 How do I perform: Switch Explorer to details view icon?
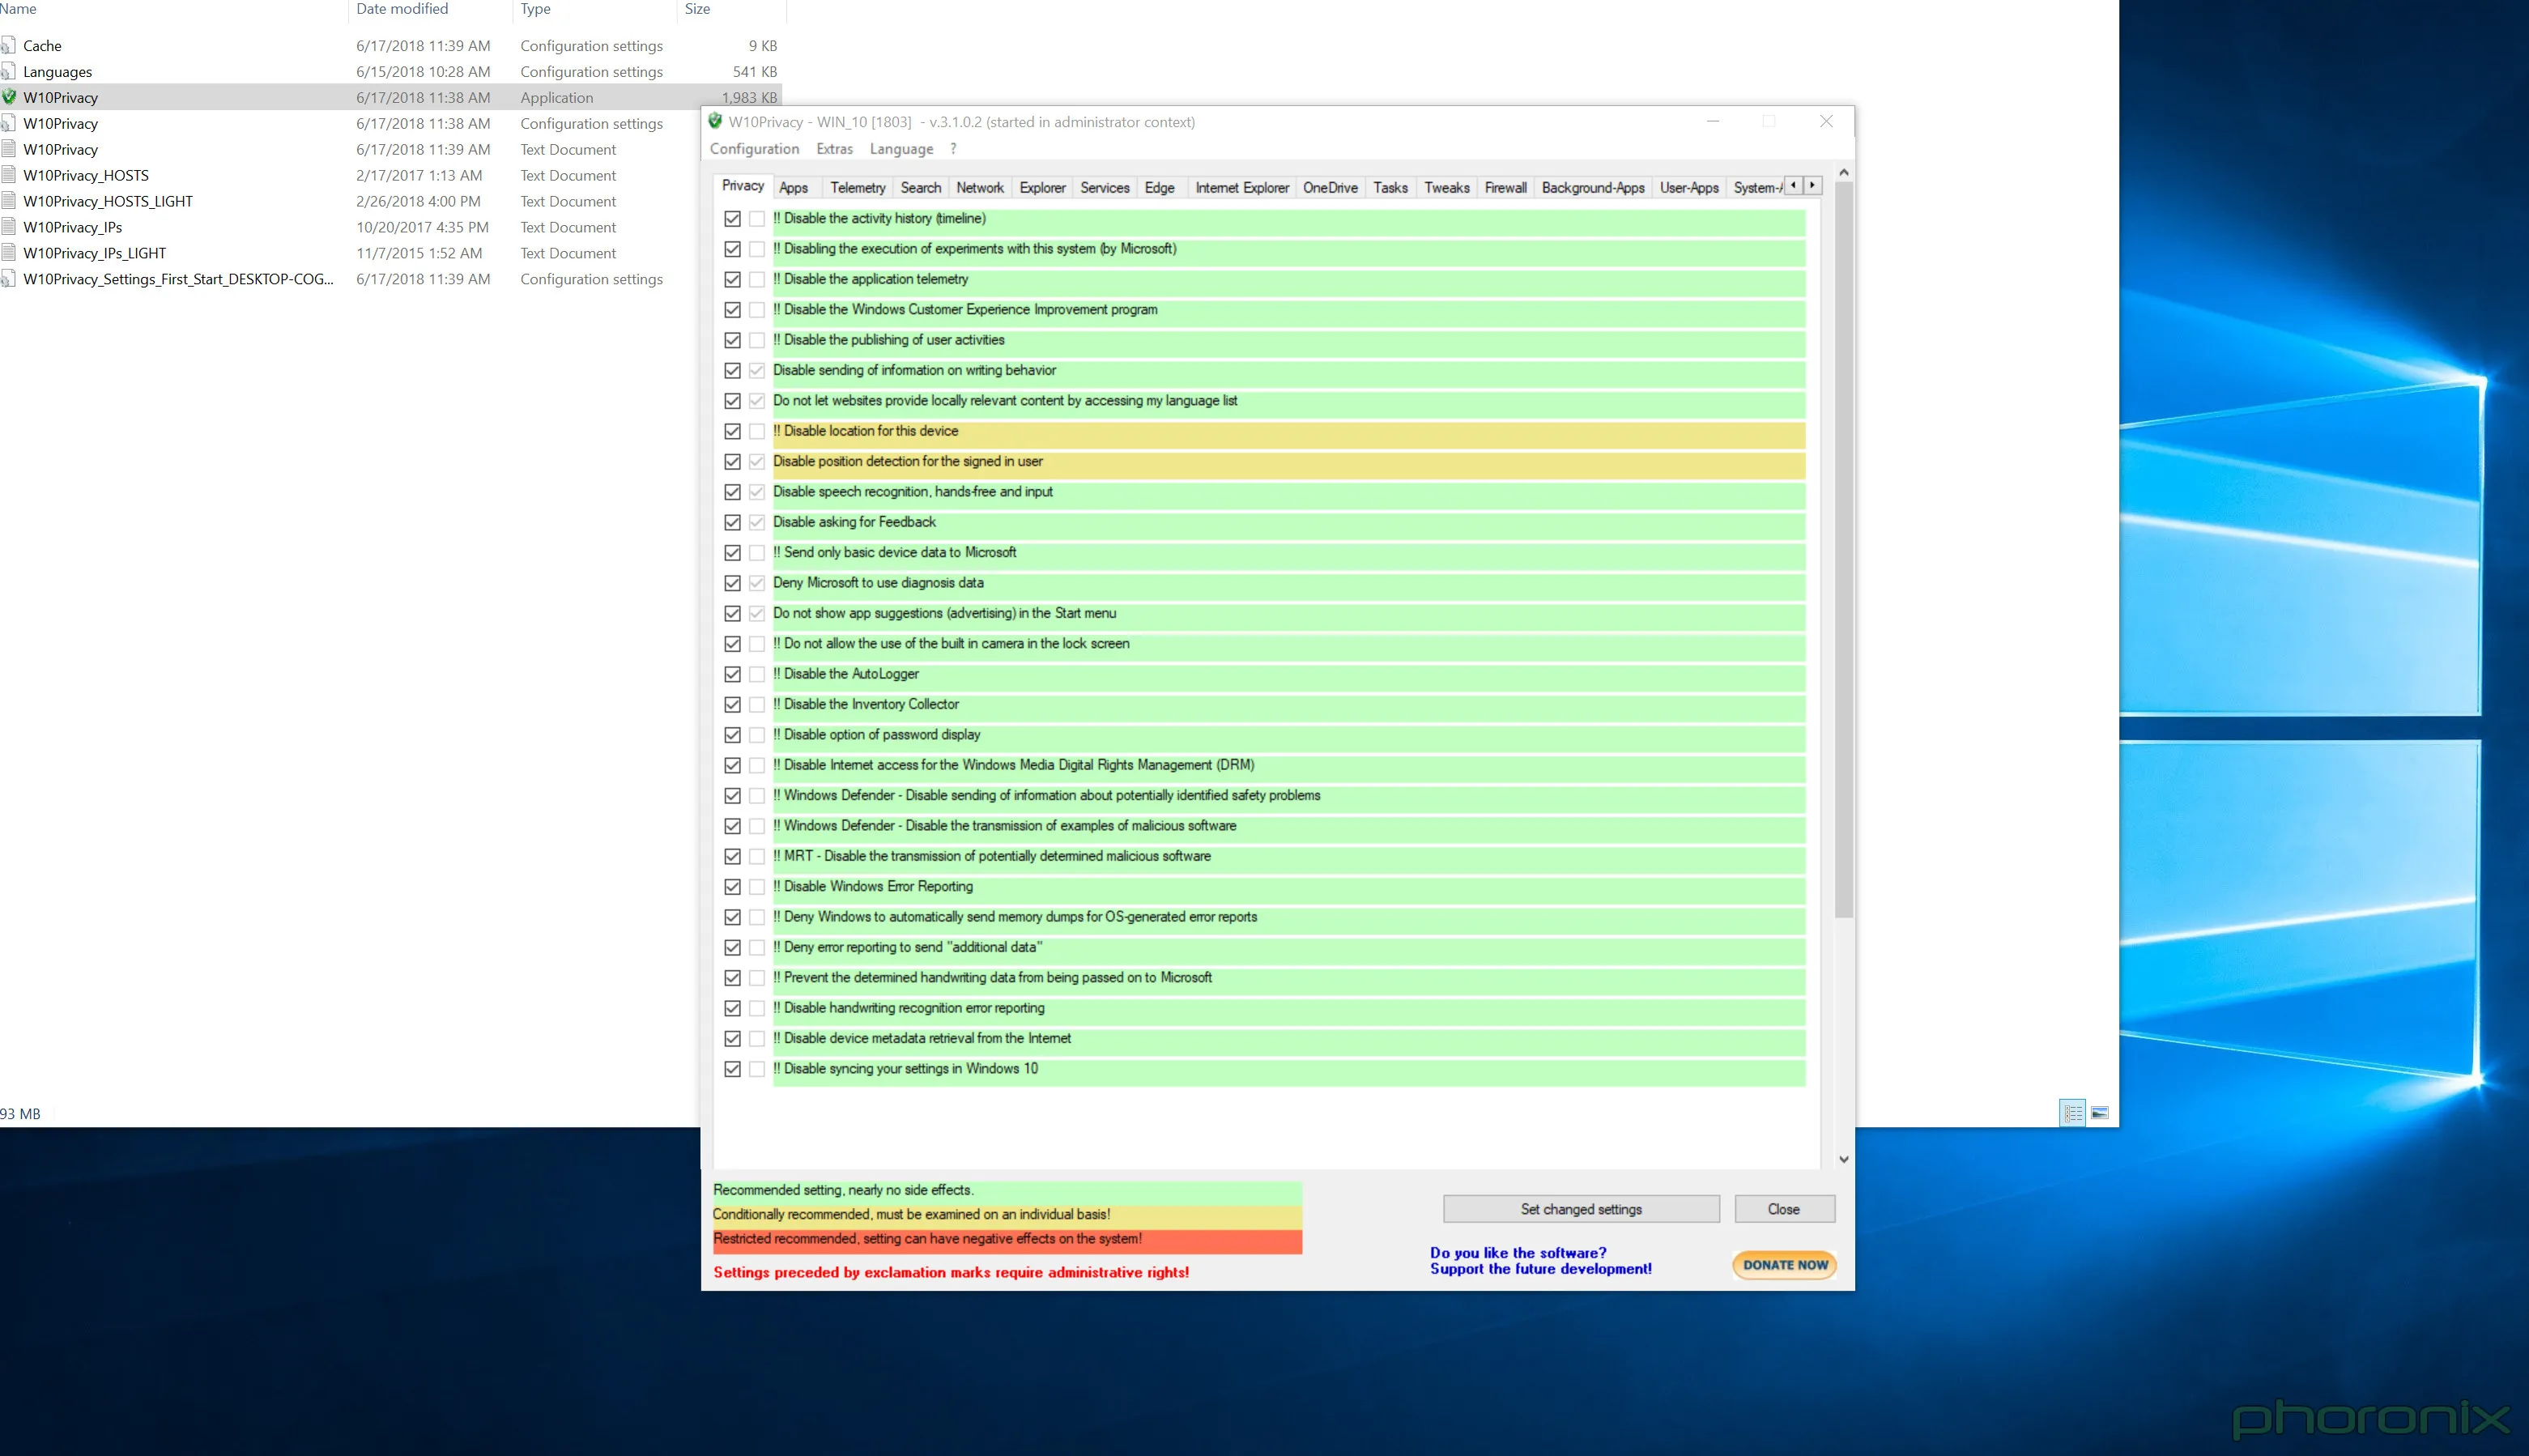[x=2072, y=1112]
